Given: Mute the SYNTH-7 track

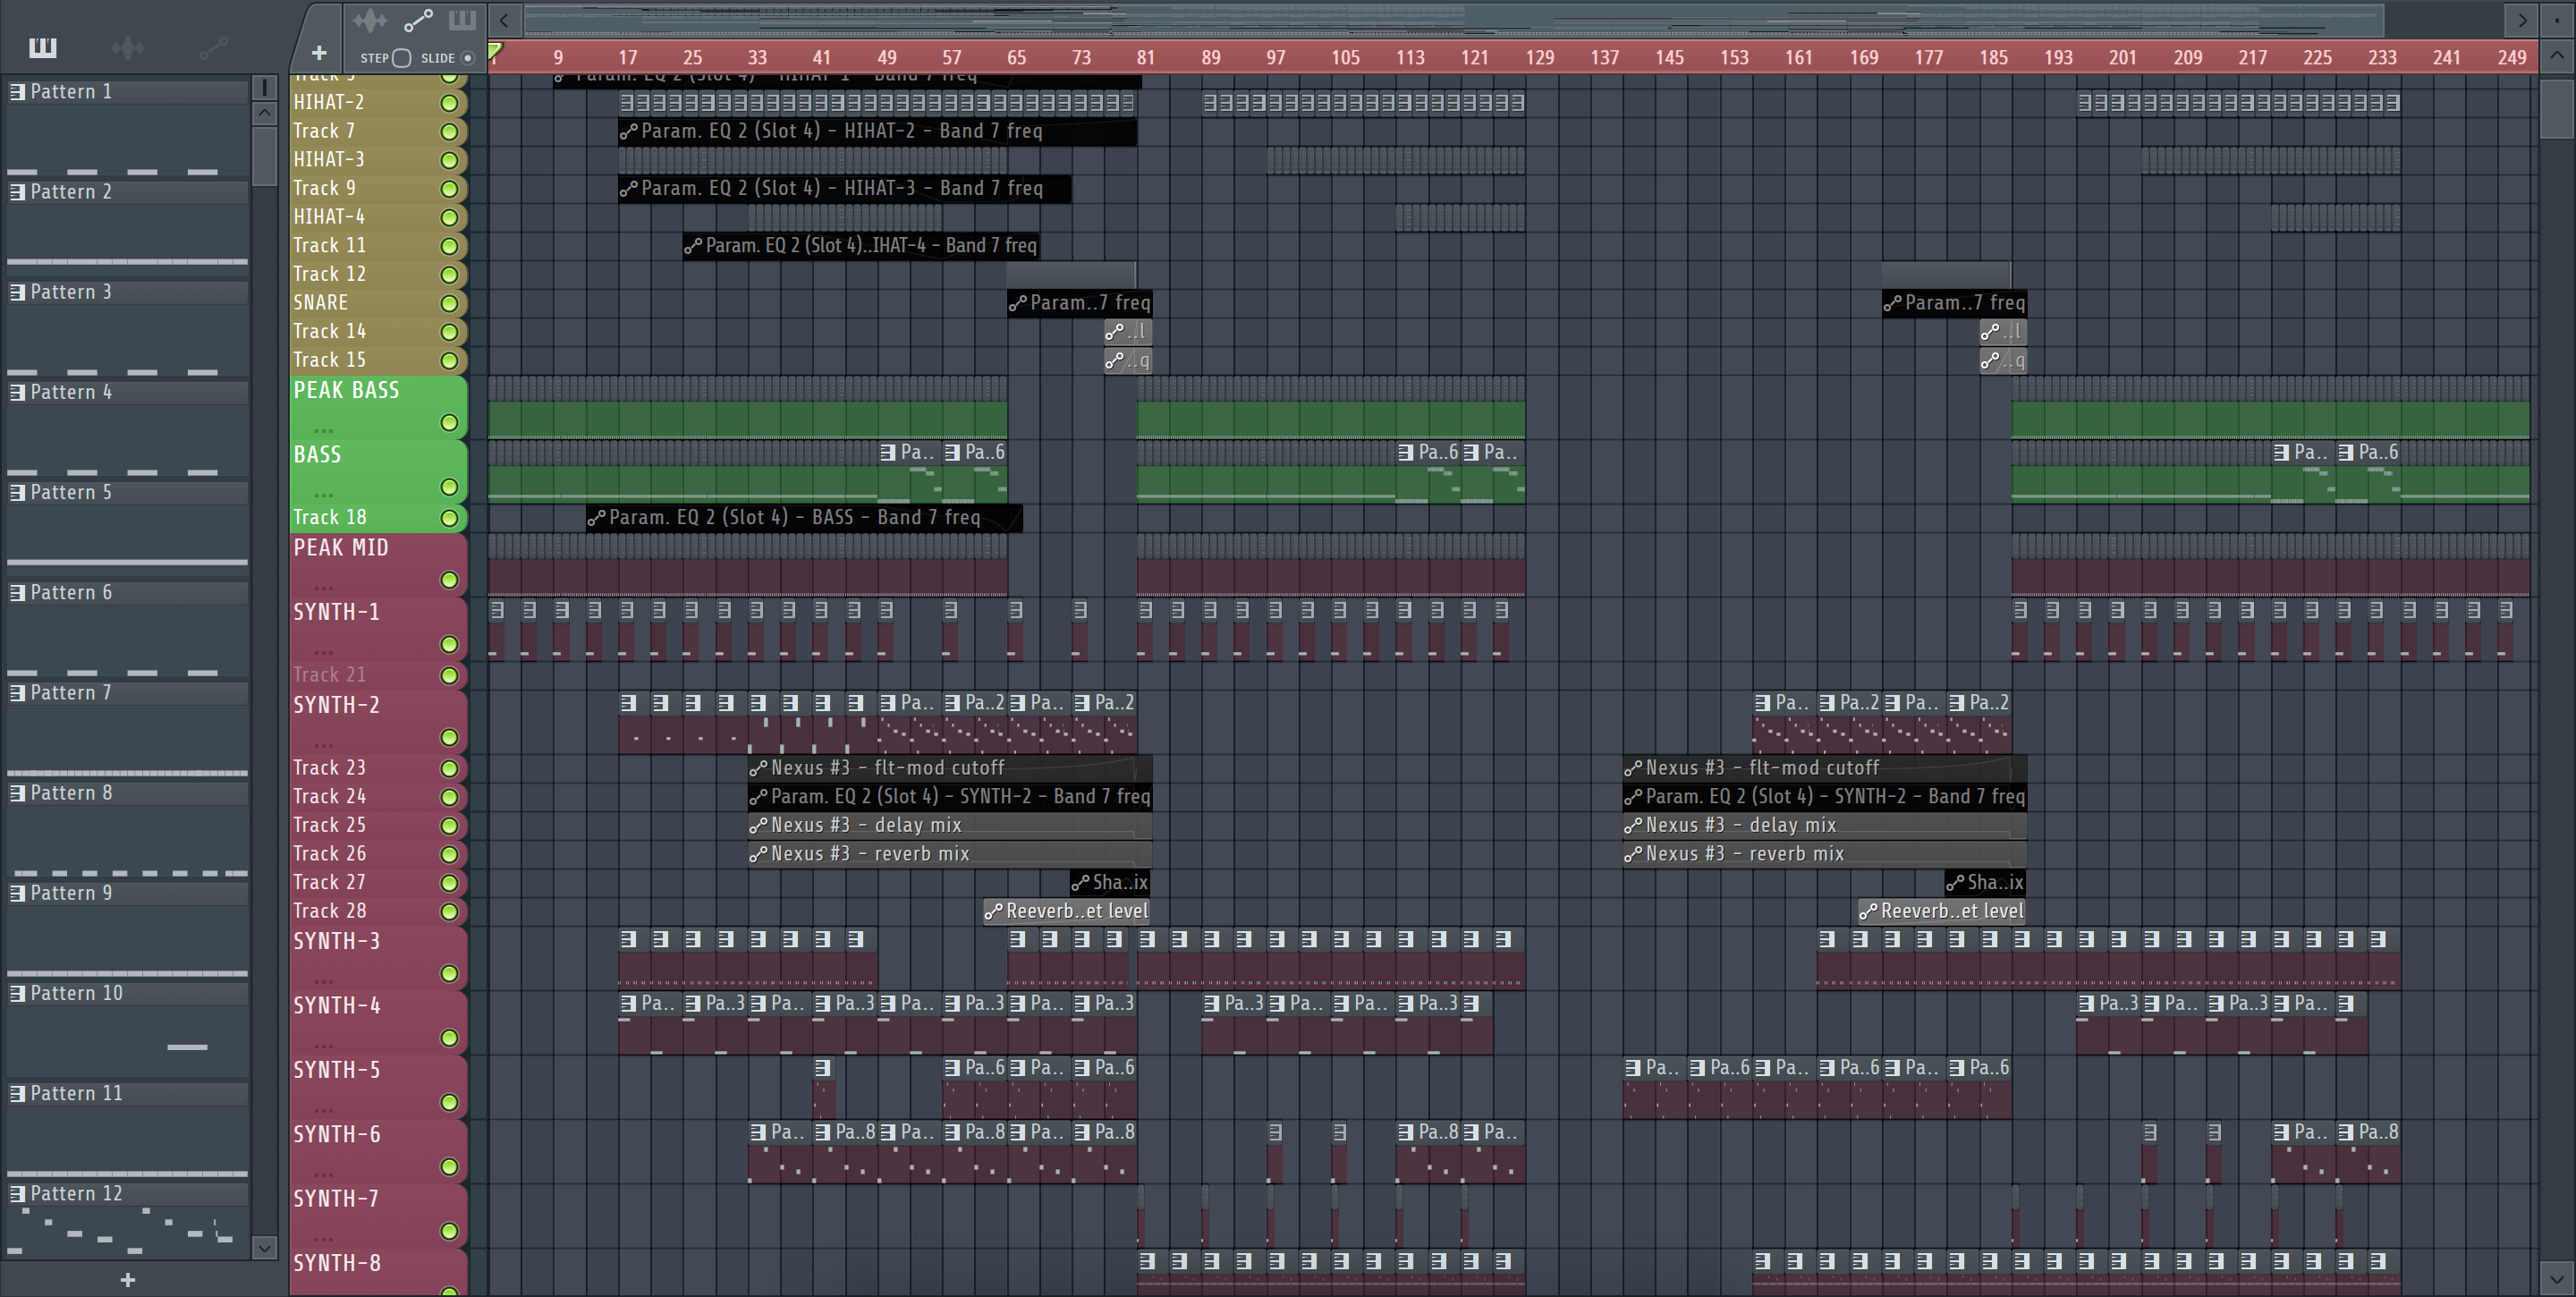Looking at the screenshot, I should tap(450, 1231).
